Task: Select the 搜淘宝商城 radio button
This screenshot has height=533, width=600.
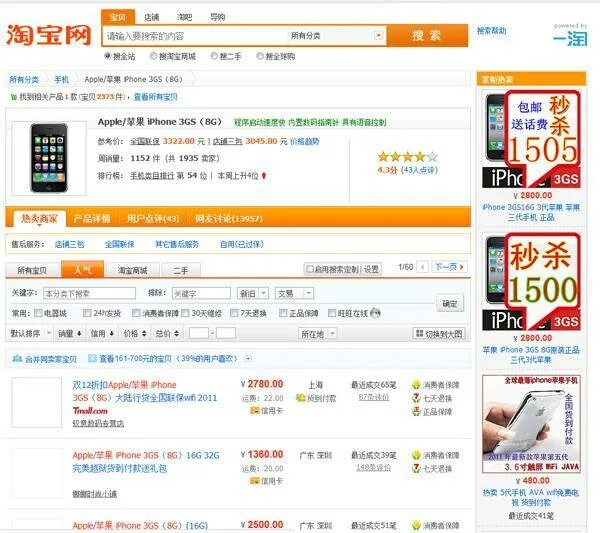Action: [x=153, y=56]
